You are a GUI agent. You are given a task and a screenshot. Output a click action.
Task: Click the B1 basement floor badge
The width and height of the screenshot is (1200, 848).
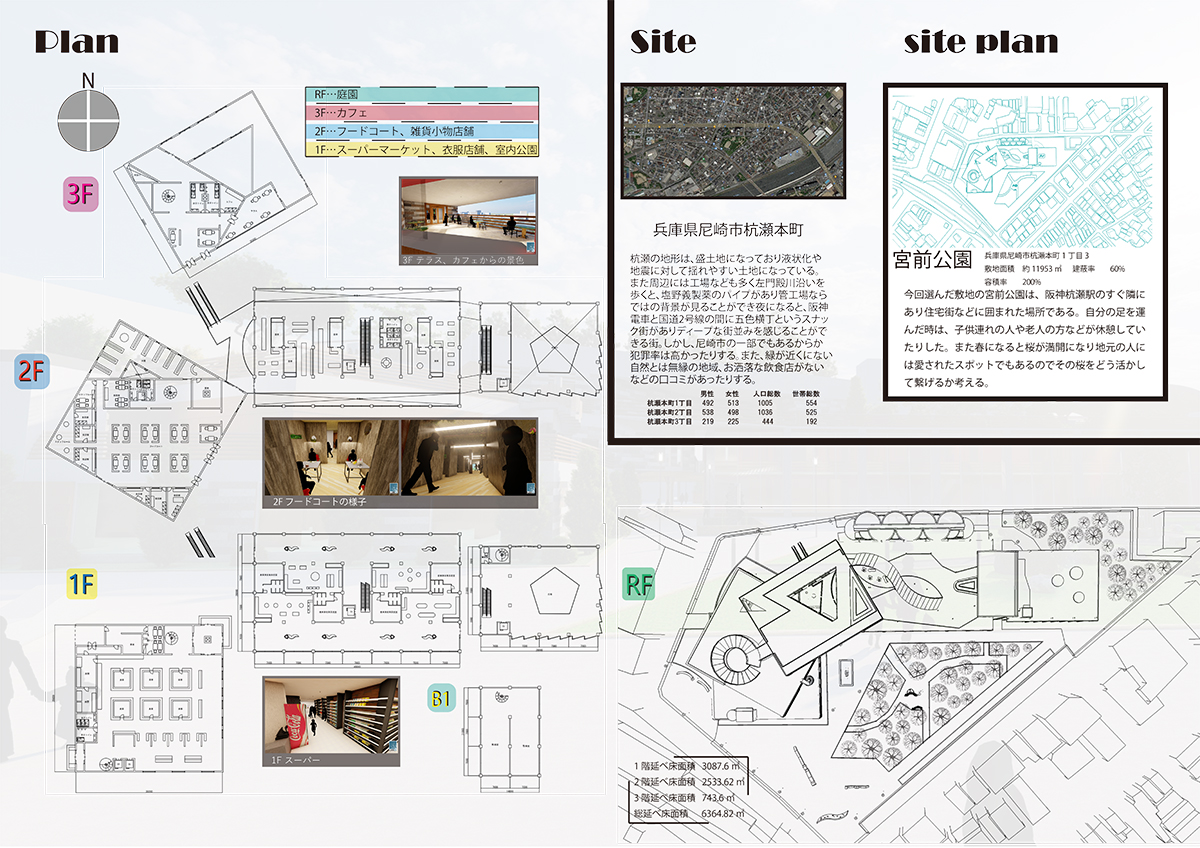coord(441,699)
